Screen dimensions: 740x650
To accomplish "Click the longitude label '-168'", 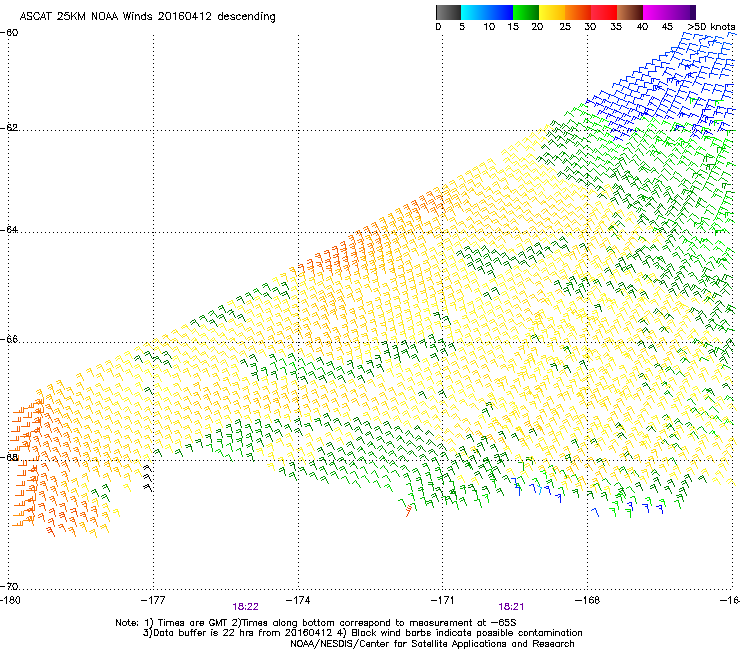I will point(588,600).
